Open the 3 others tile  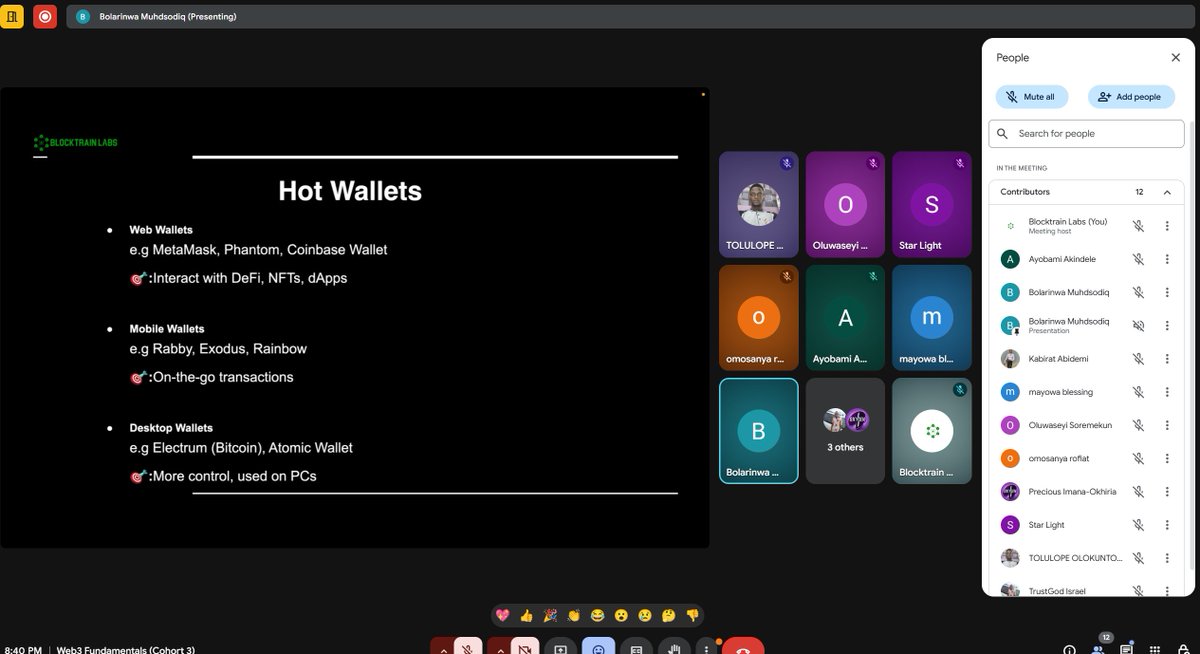pyautogui.click(x=845, y=430)
